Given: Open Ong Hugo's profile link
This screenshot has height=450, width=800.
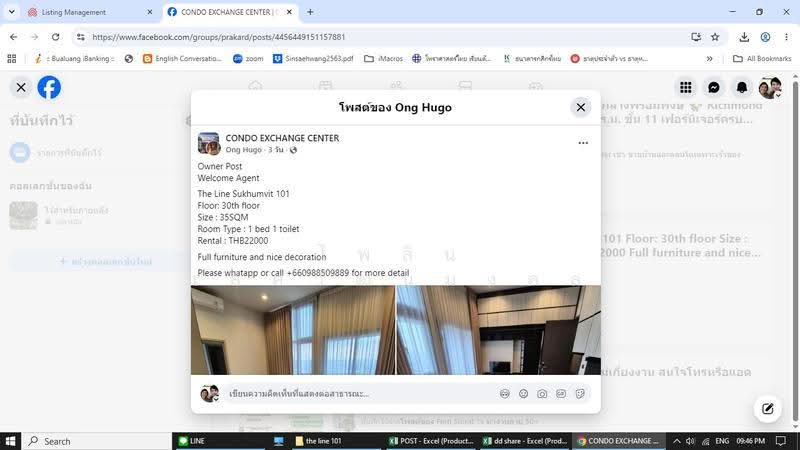Looking at the screenshot, I should tap(243, 149).
